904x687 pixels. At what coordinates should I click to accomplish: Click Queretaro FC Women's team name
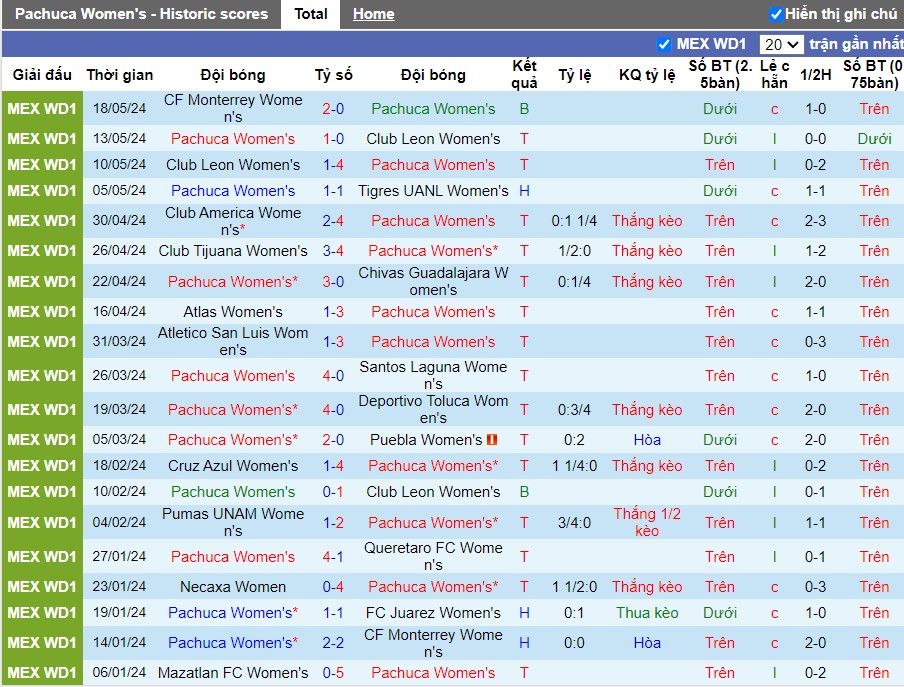(433, 556)
